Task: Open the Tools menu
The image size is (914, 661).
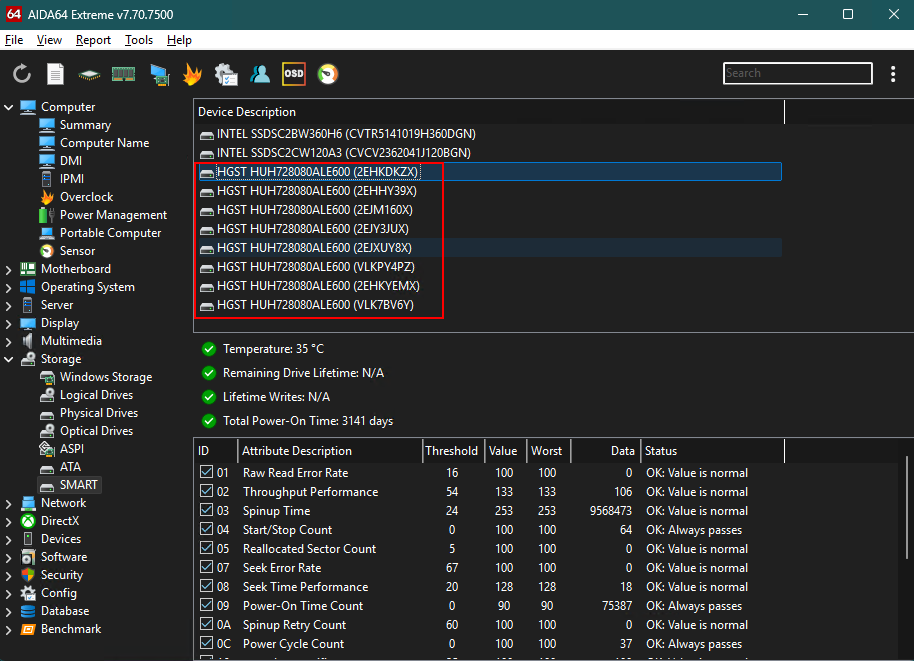Action: click(139, 40)
